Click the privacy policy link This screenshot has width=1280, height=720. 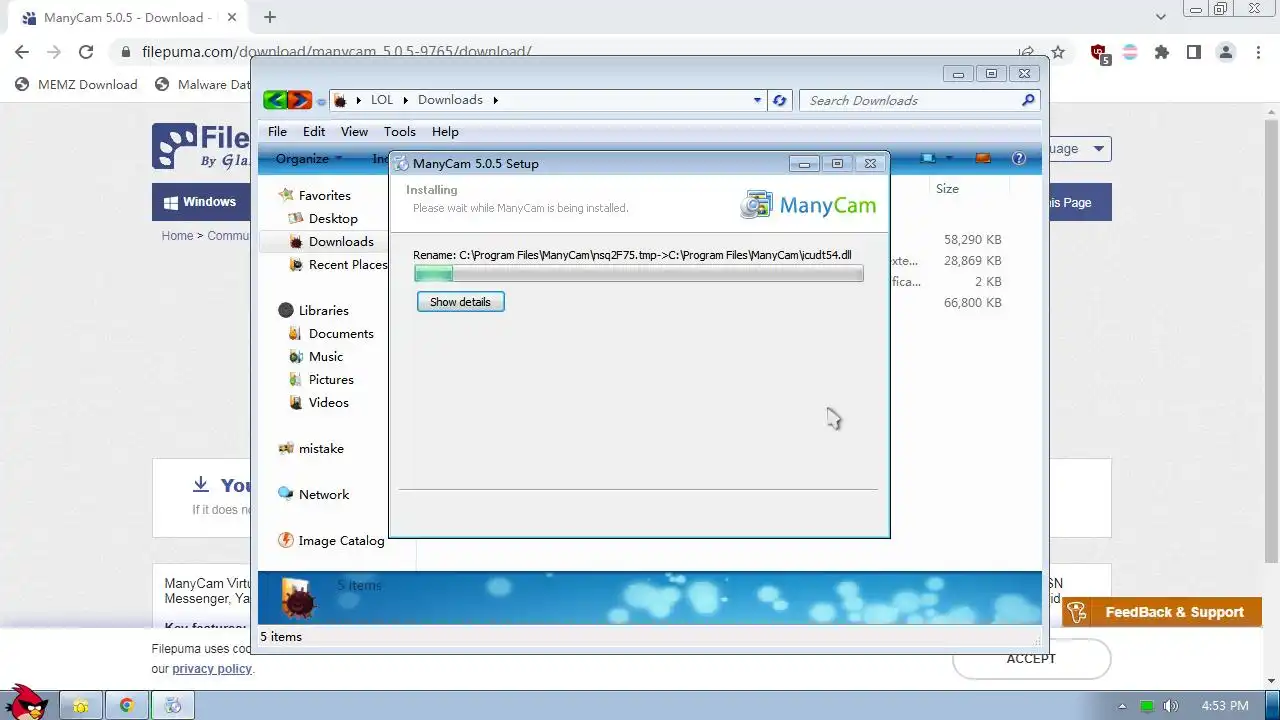click(x=211, y=668)
